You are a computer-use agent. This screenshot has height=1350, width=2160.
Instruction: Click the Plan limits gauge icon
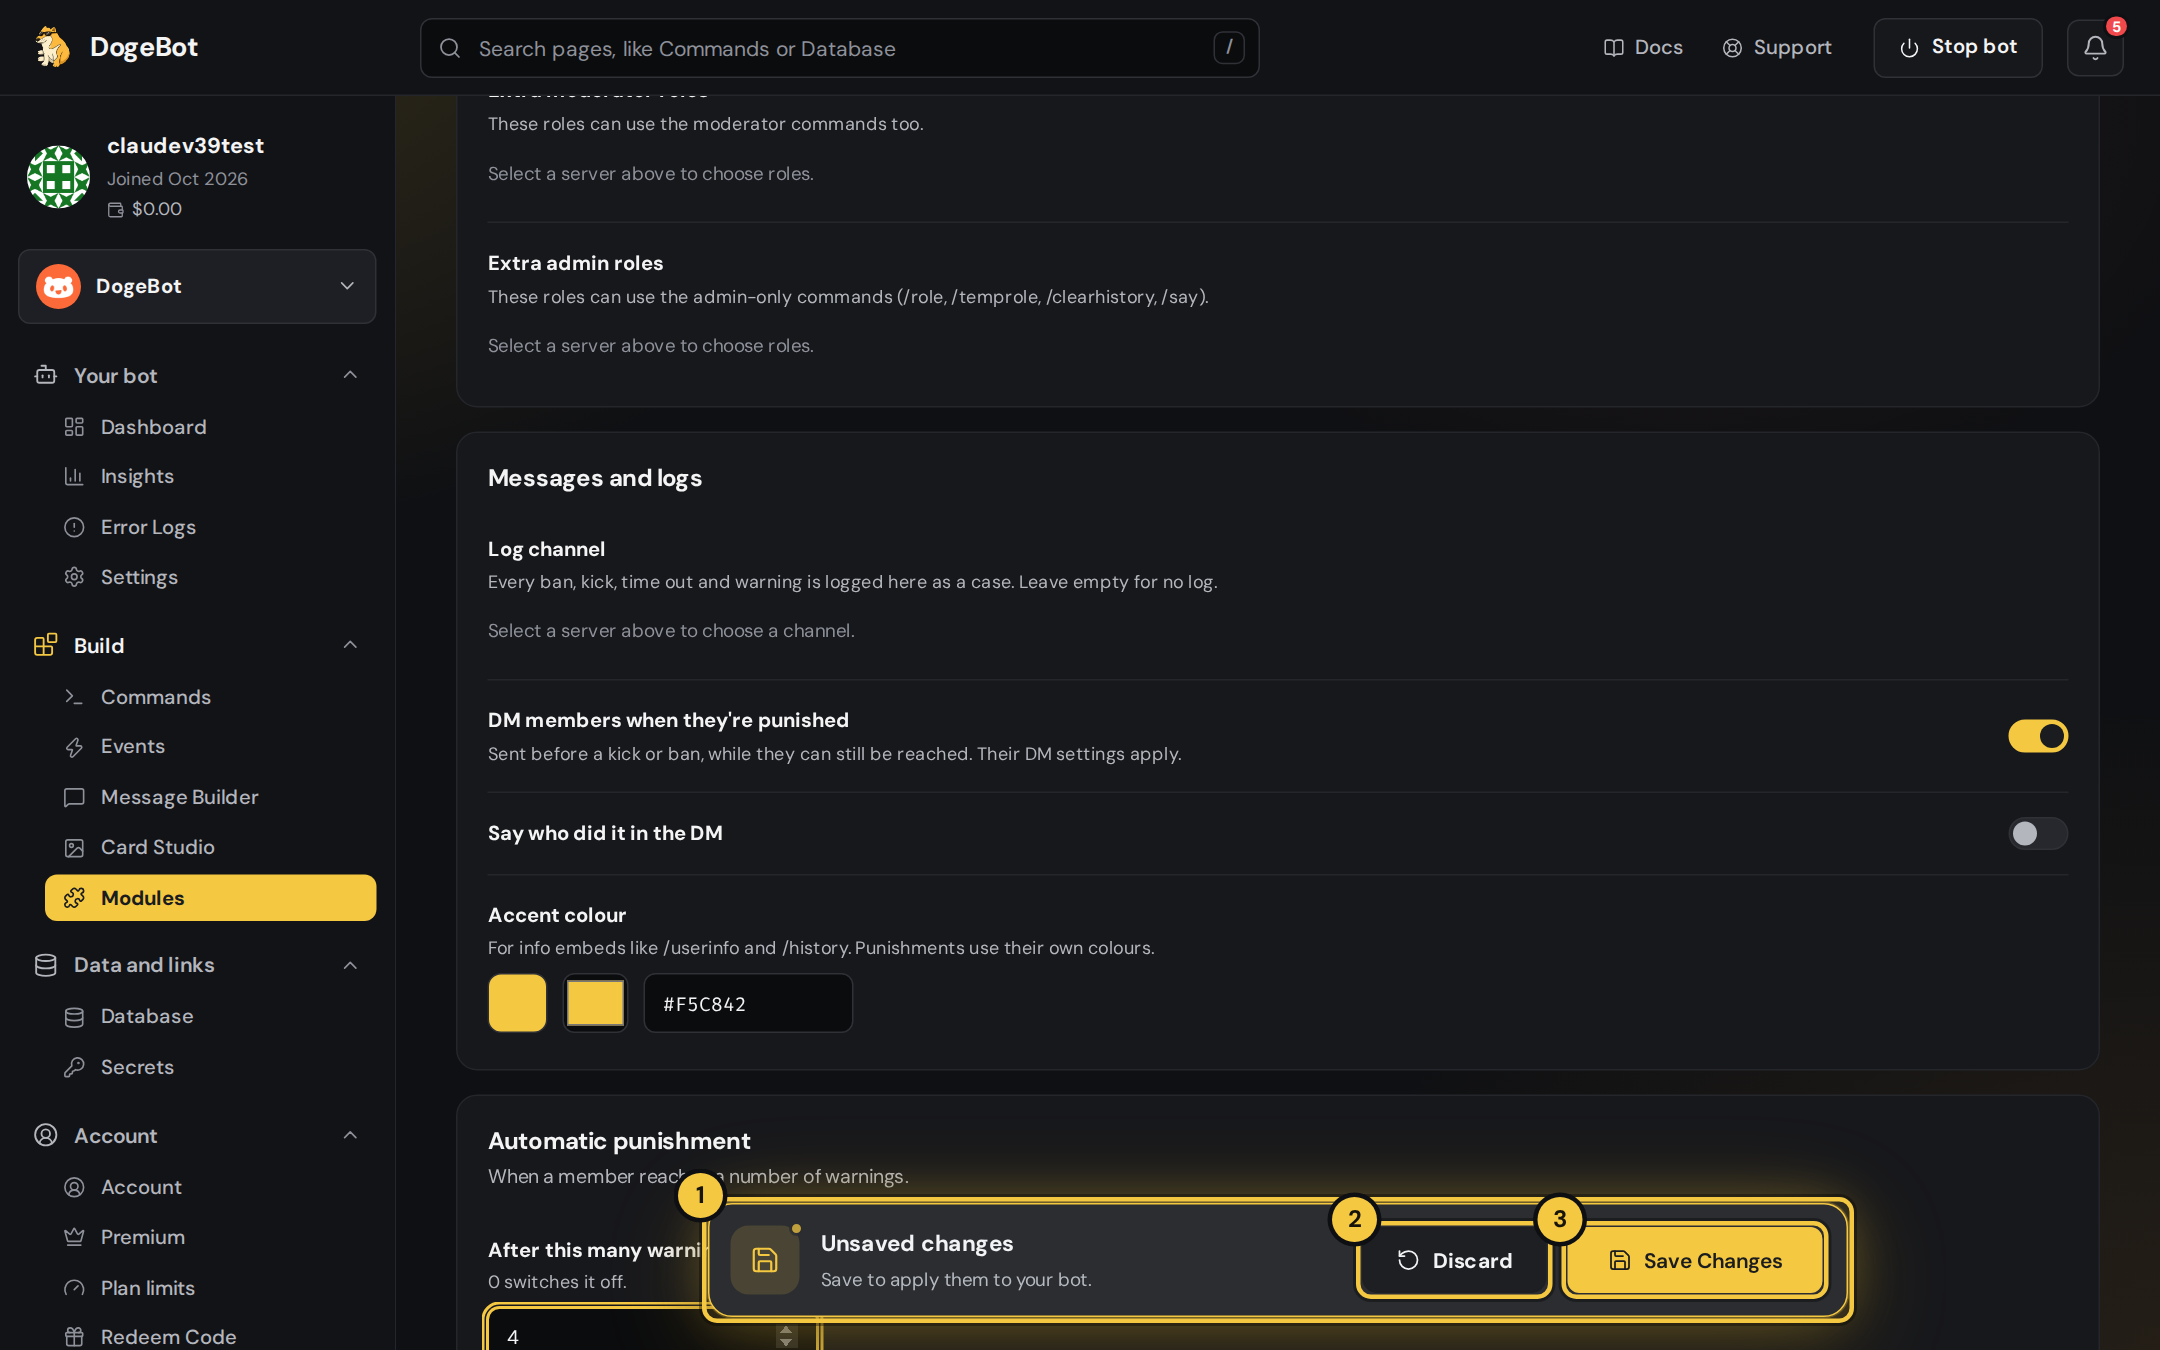click(x=74, y=1288)
